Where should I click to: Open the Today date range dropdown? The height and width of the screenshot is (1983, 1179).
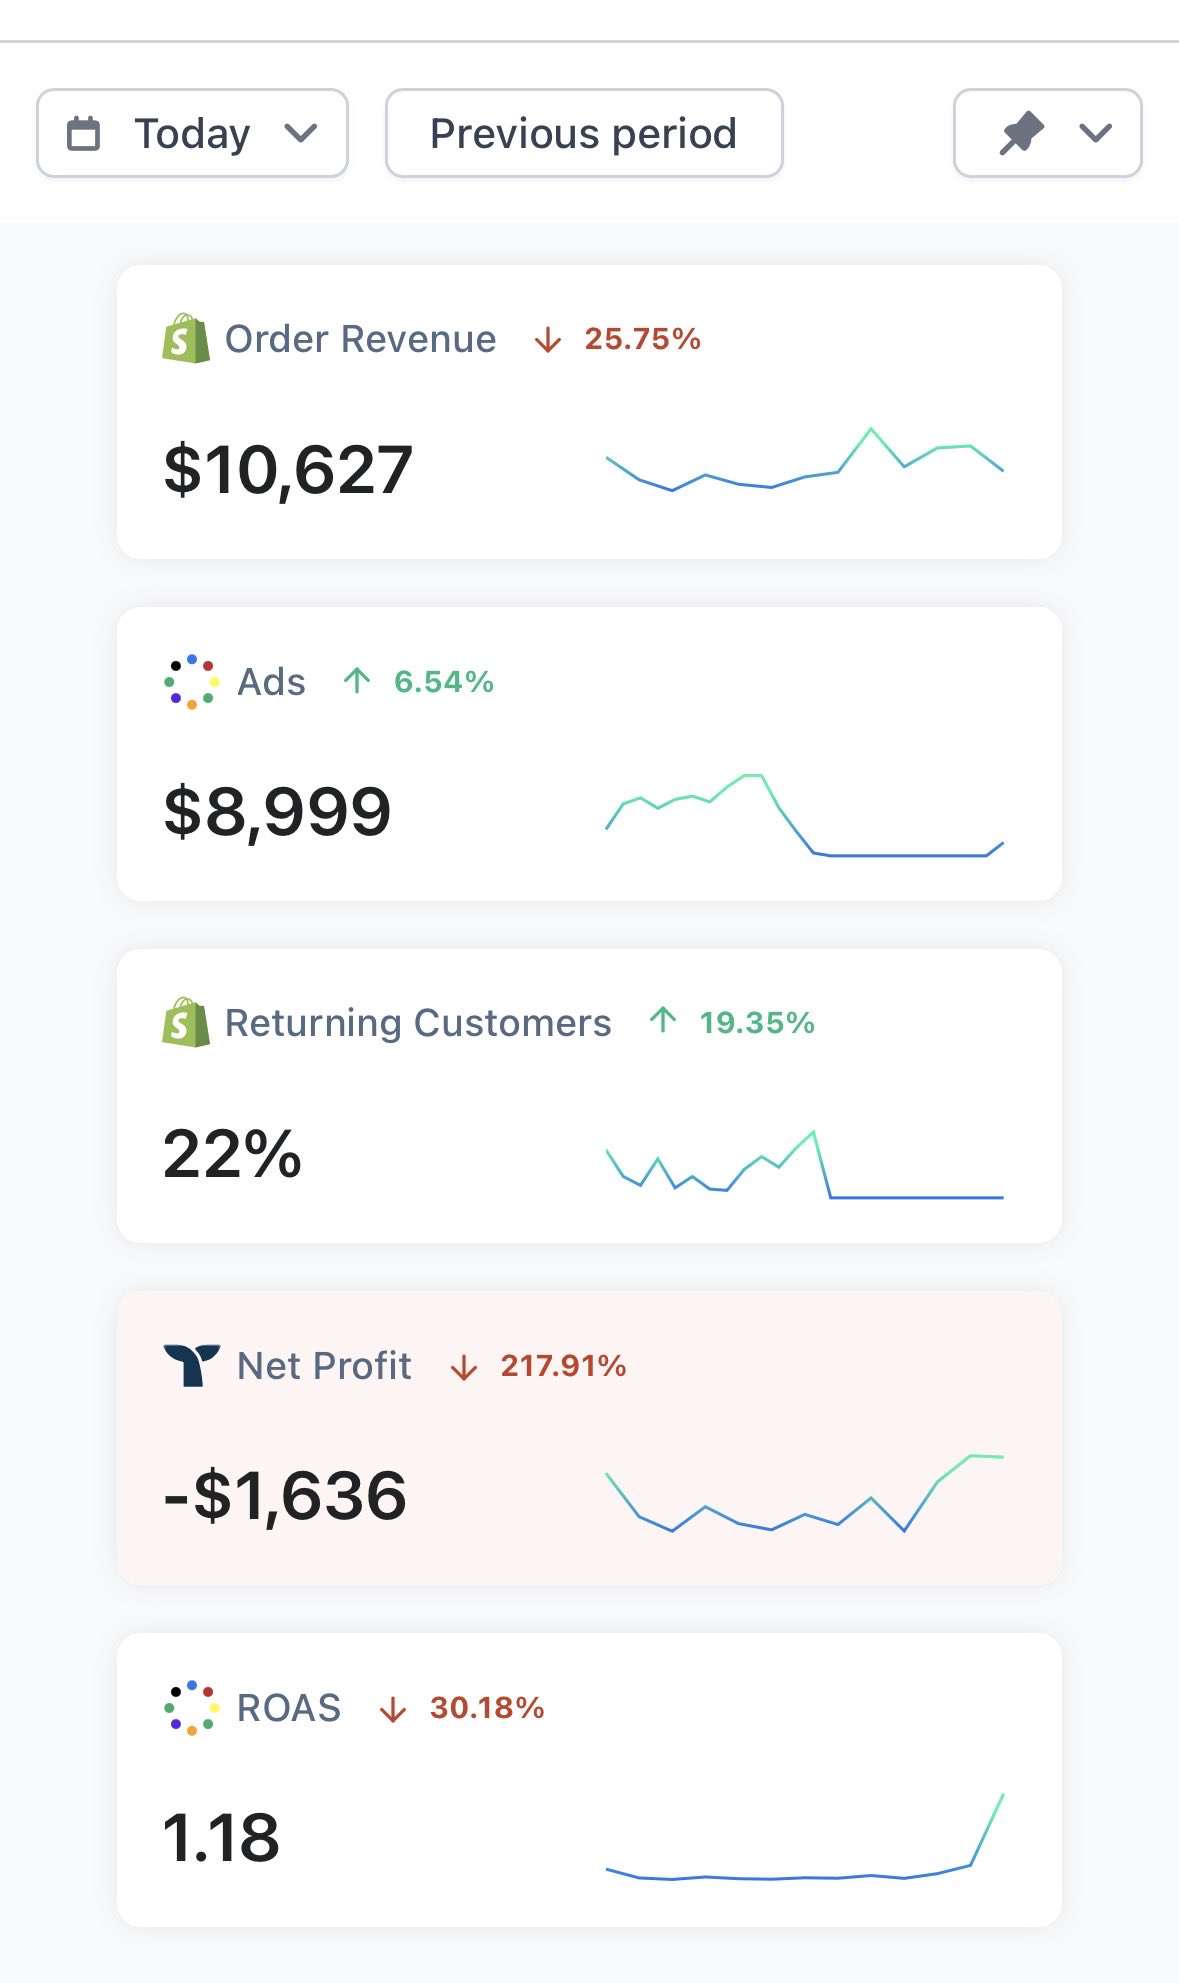pyautogui.click(x=192, y=133)
